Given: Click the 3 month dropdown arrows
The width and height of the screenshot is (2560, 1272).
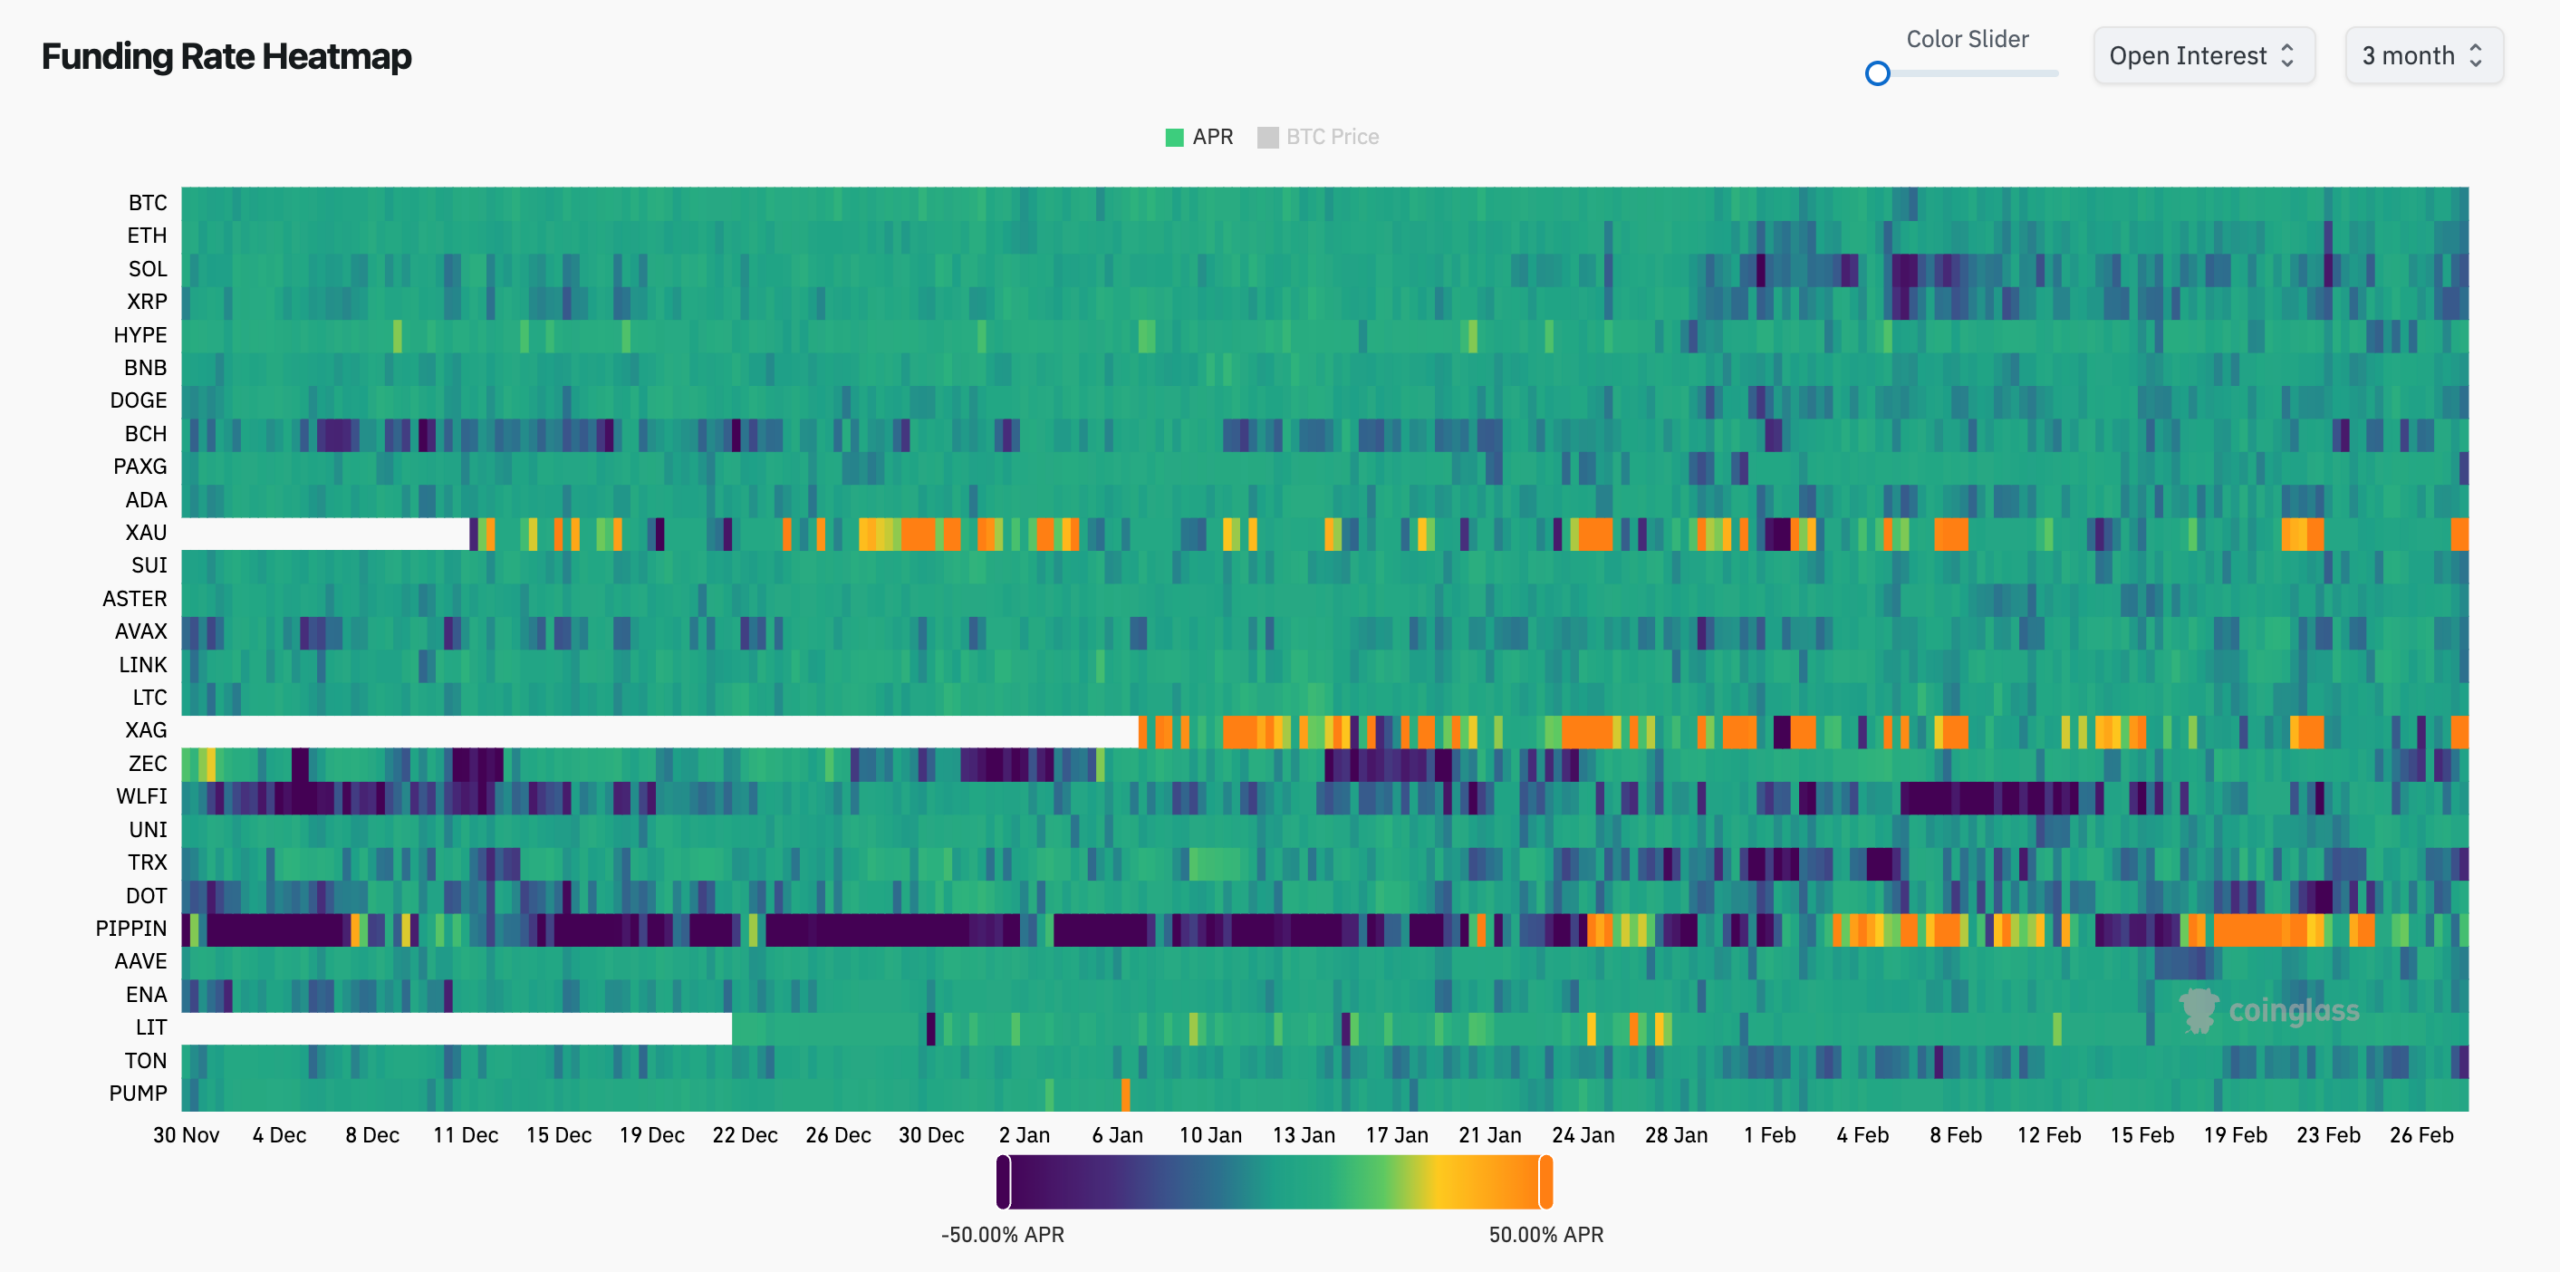Looking at the screenshot, I should coord(2476,56).
